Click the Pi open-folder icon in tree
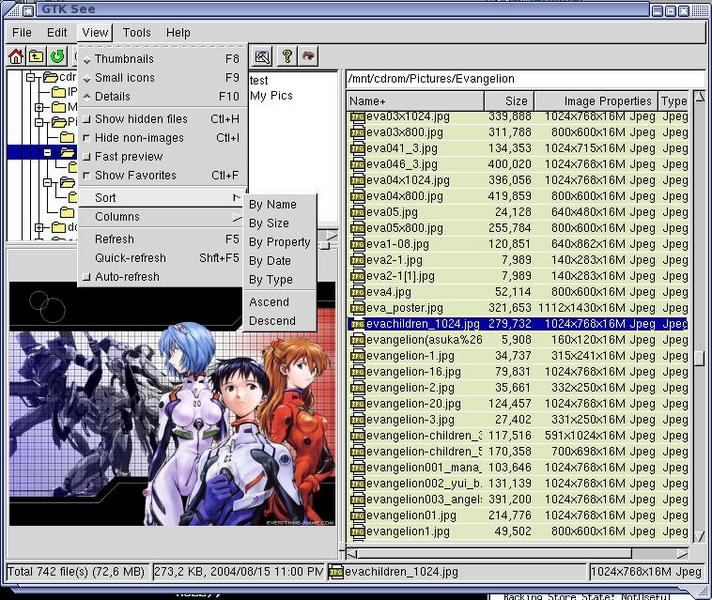This screenshot has width=712, height=600. click(59, 122)
